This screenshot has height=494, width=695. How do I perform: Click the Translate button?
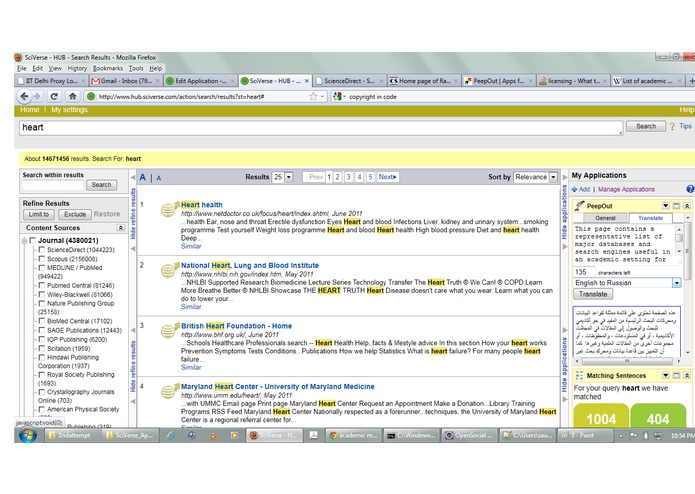(593, 294)
